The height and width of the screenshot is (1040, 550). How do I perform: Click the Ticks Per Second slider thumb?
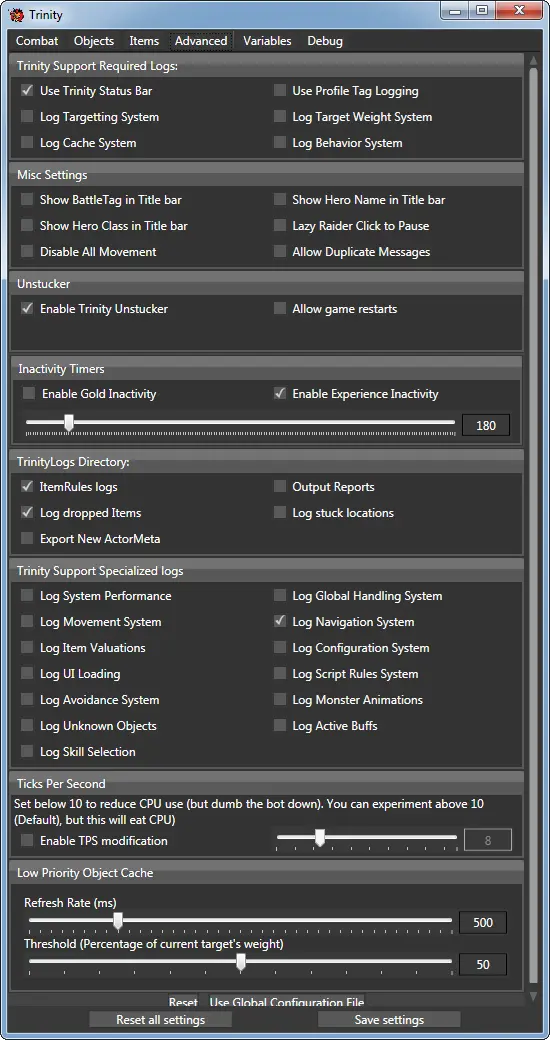click(320, 838)
